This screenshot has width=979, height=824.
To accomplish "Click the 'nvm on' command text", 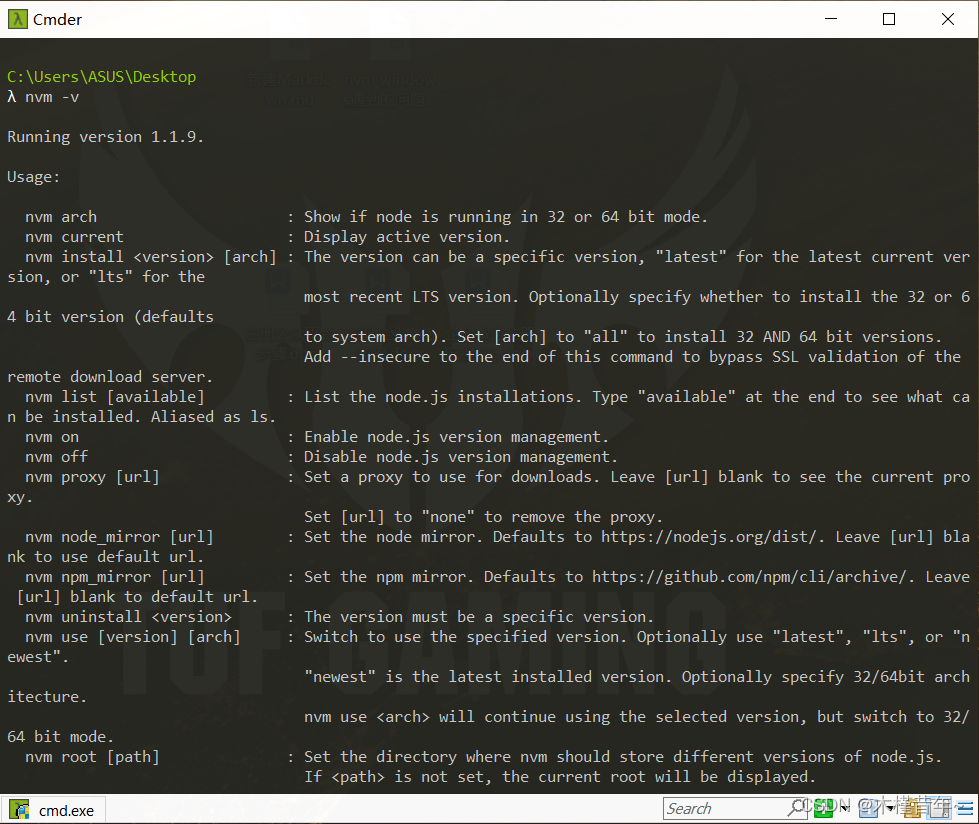I will 52,437.
